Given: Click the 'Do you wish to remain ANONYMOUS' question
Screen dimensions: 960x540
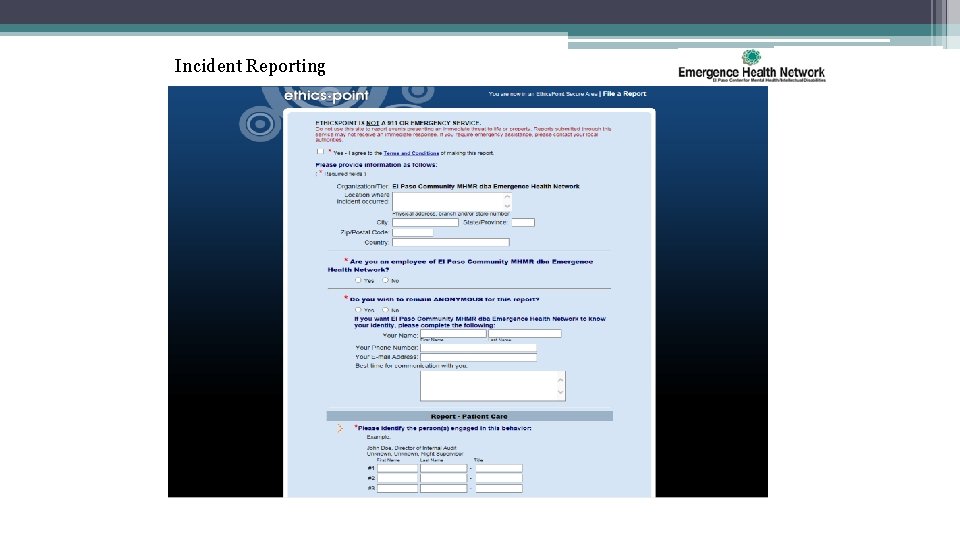Looking at the screenshot, I should (444, 299).
